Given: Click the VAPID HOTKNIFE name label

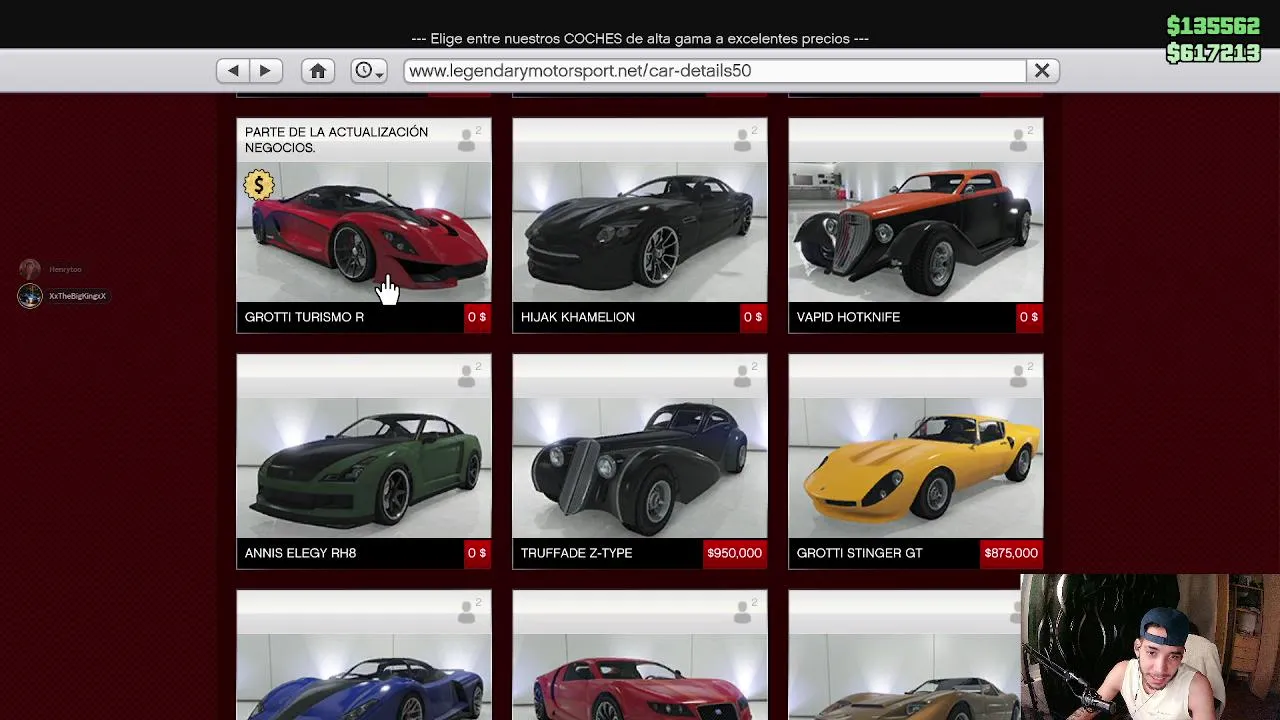Looking at the screenshot, I should pyautogui.click(x=848, y=317).
